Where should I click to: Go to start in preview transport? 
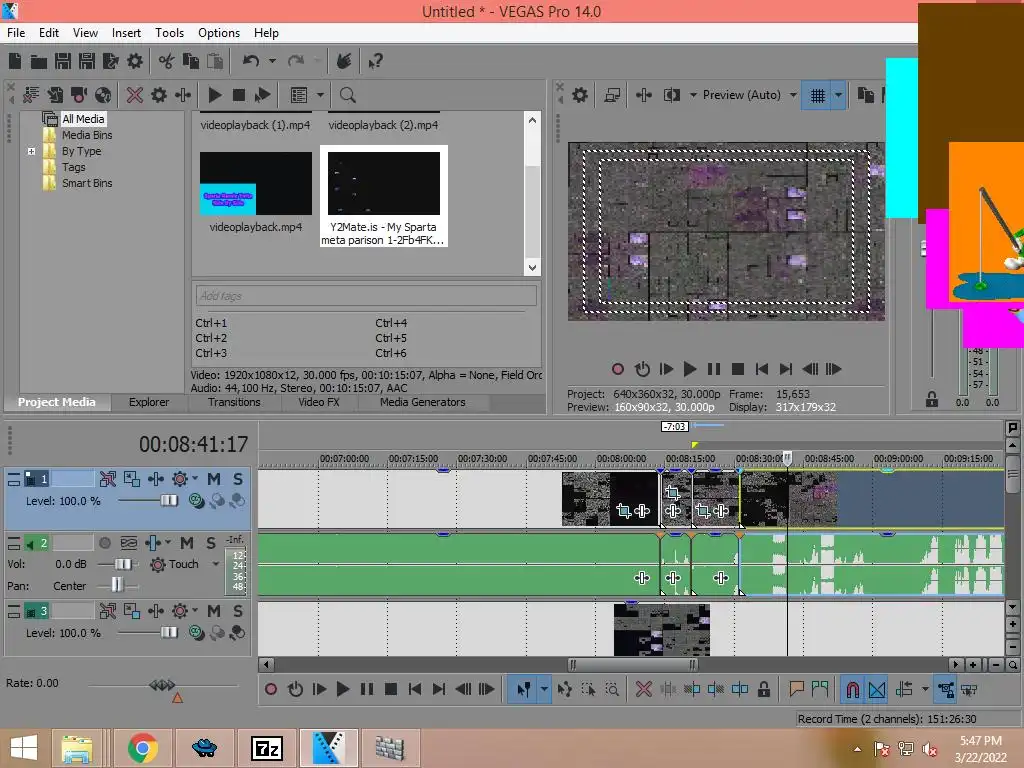click(x=761, y=370)
